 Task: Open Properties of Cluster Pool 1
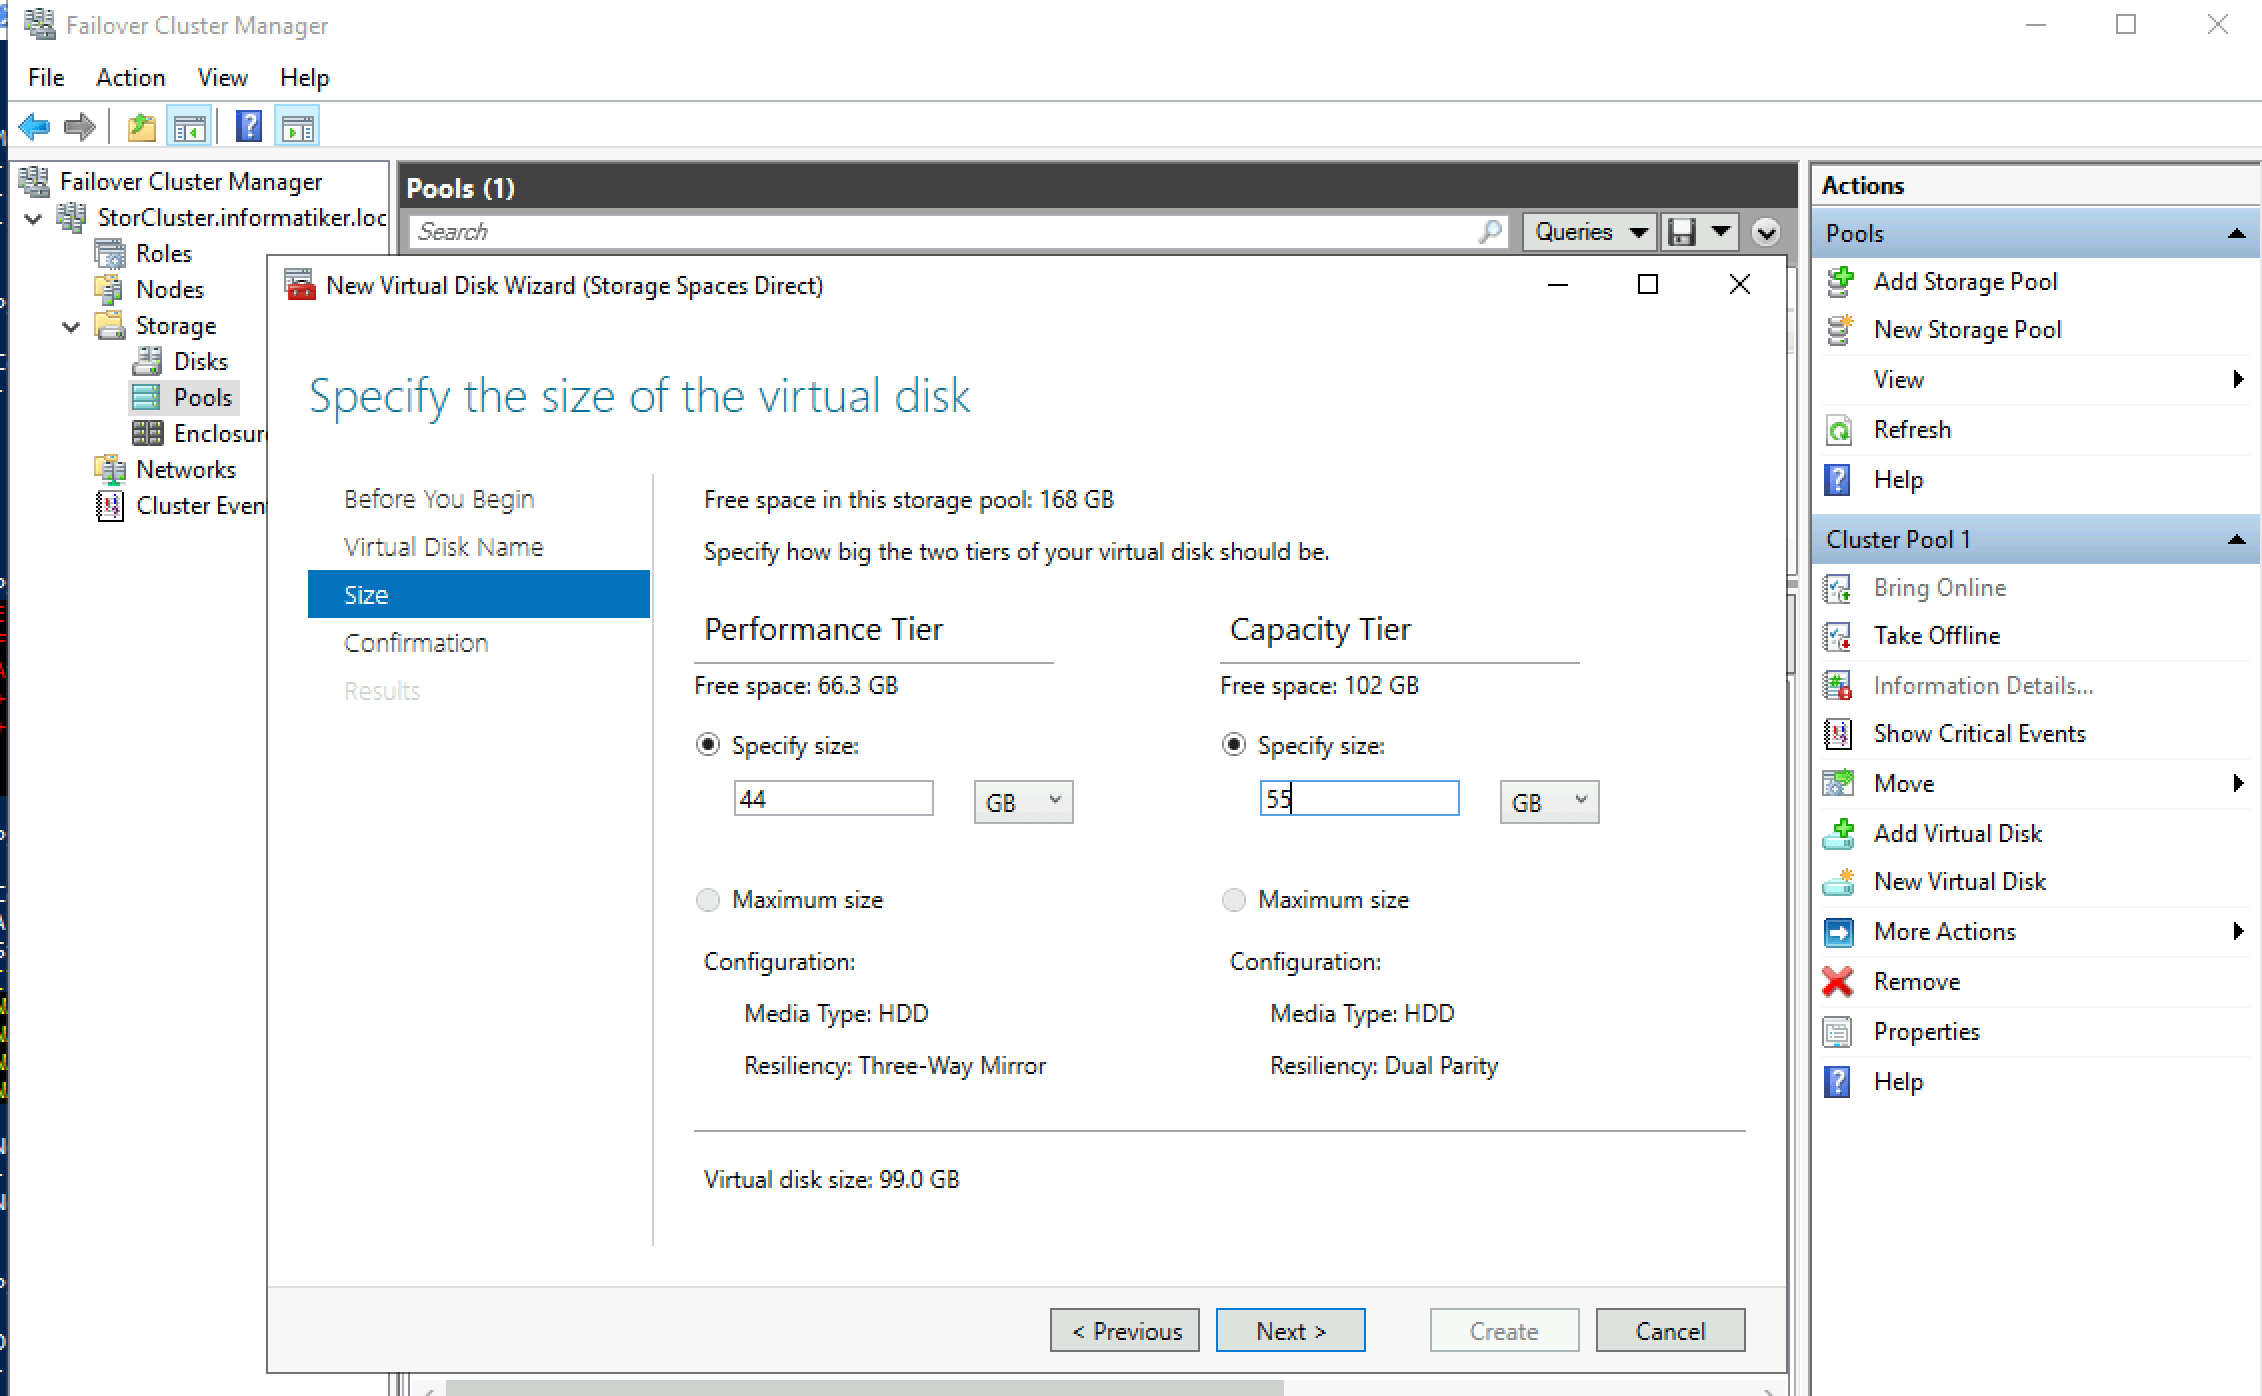pyautogui.click(x=1924, y=1031)
